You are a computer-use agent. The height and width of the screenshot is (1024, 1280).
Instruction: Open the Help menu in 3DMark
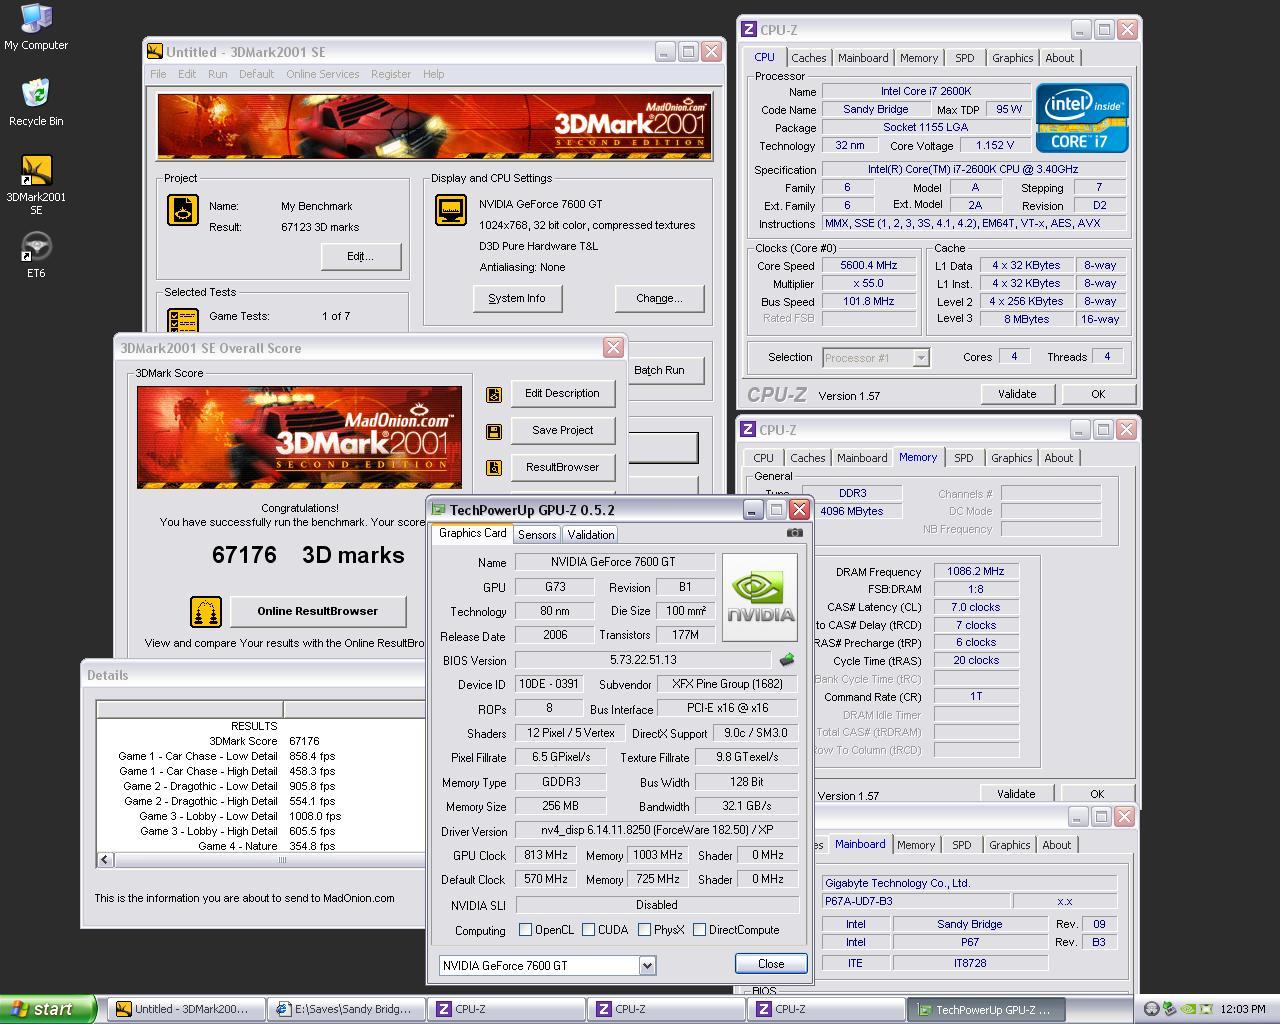pyautogui.click(x=433, y=74)
